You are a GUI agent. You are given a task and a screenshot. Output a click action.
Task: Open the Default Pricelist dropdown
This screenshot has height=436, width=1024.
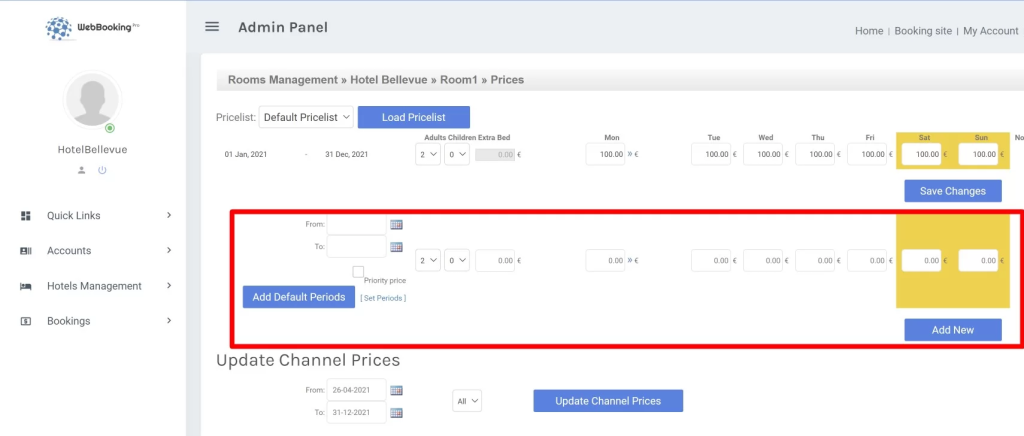(x=306, y=117)
